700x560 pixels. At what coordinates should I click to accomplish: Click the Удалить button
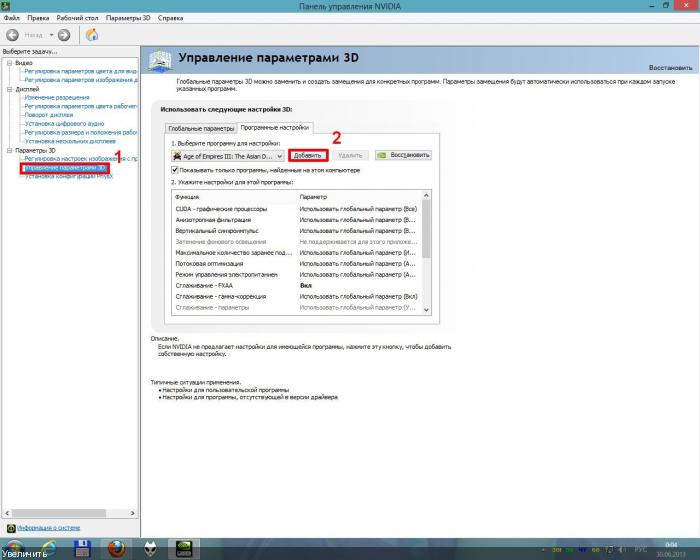tap(350, 155)
